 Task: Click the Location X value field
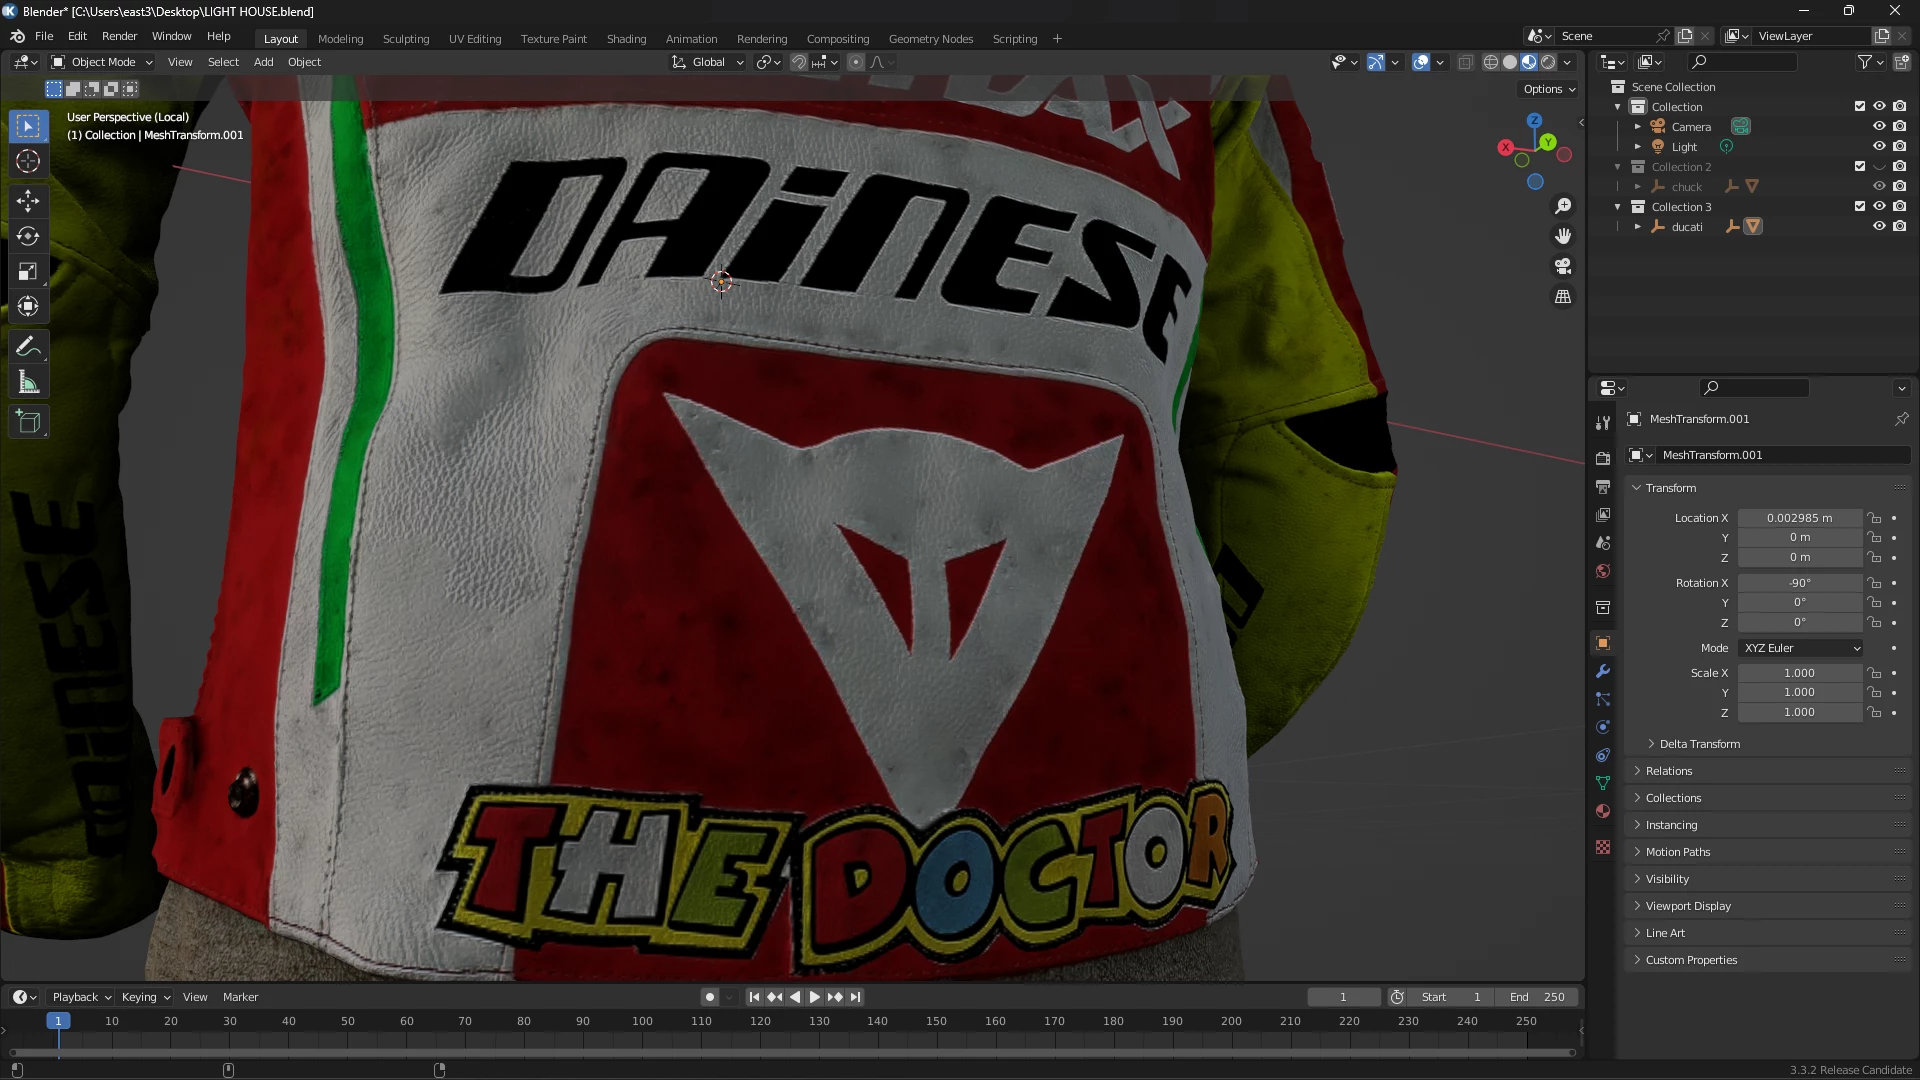point(1799,518)
